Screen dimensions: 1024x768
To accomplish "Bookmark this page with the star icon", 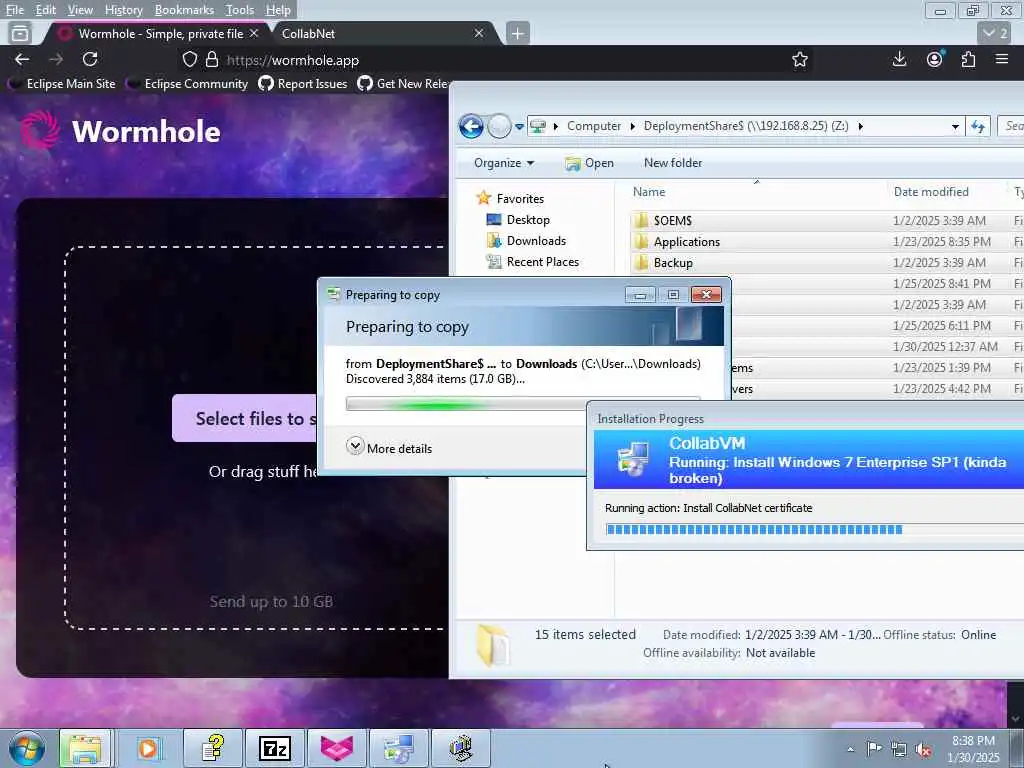I will pyautogui.click(x=799, y=59).
